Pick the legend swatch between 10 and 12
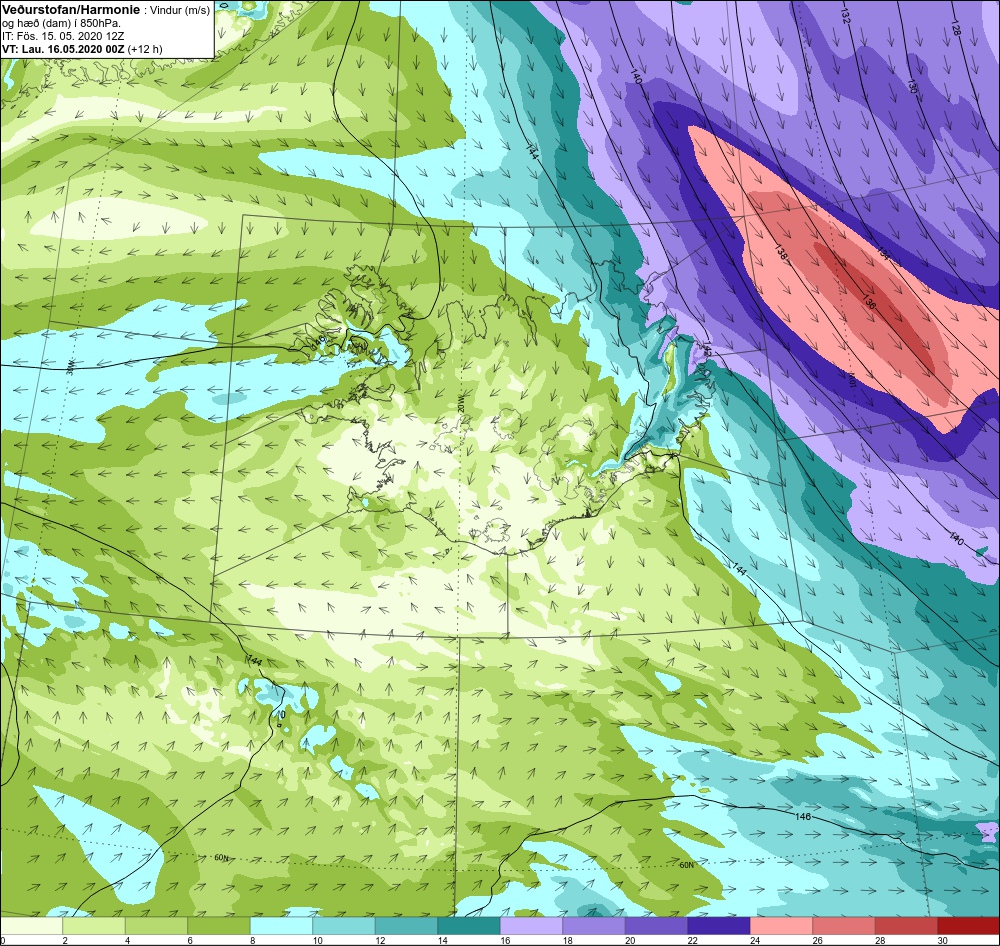Viewport: 1000px width, 946px height. point(344,926)
